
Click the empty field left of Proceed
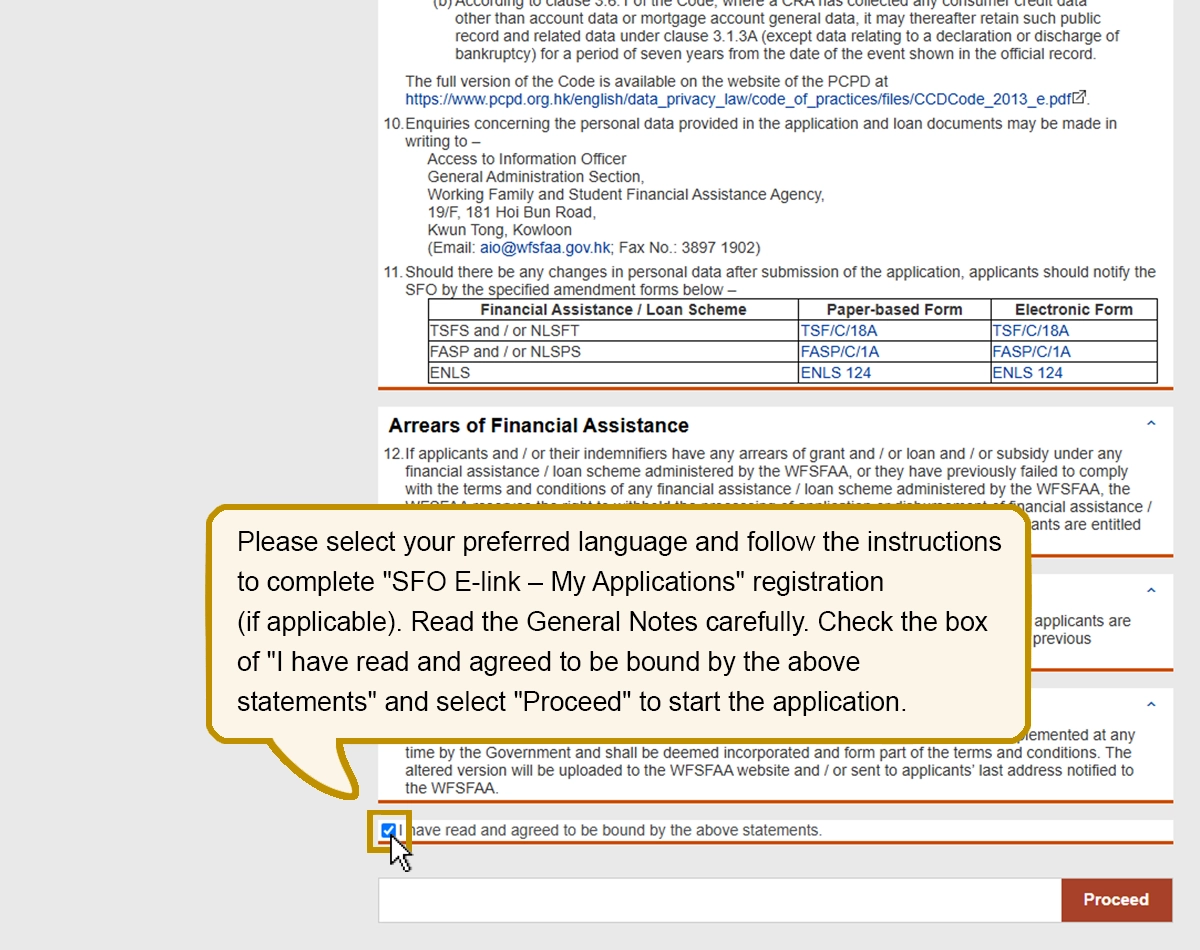coord(720,900)
